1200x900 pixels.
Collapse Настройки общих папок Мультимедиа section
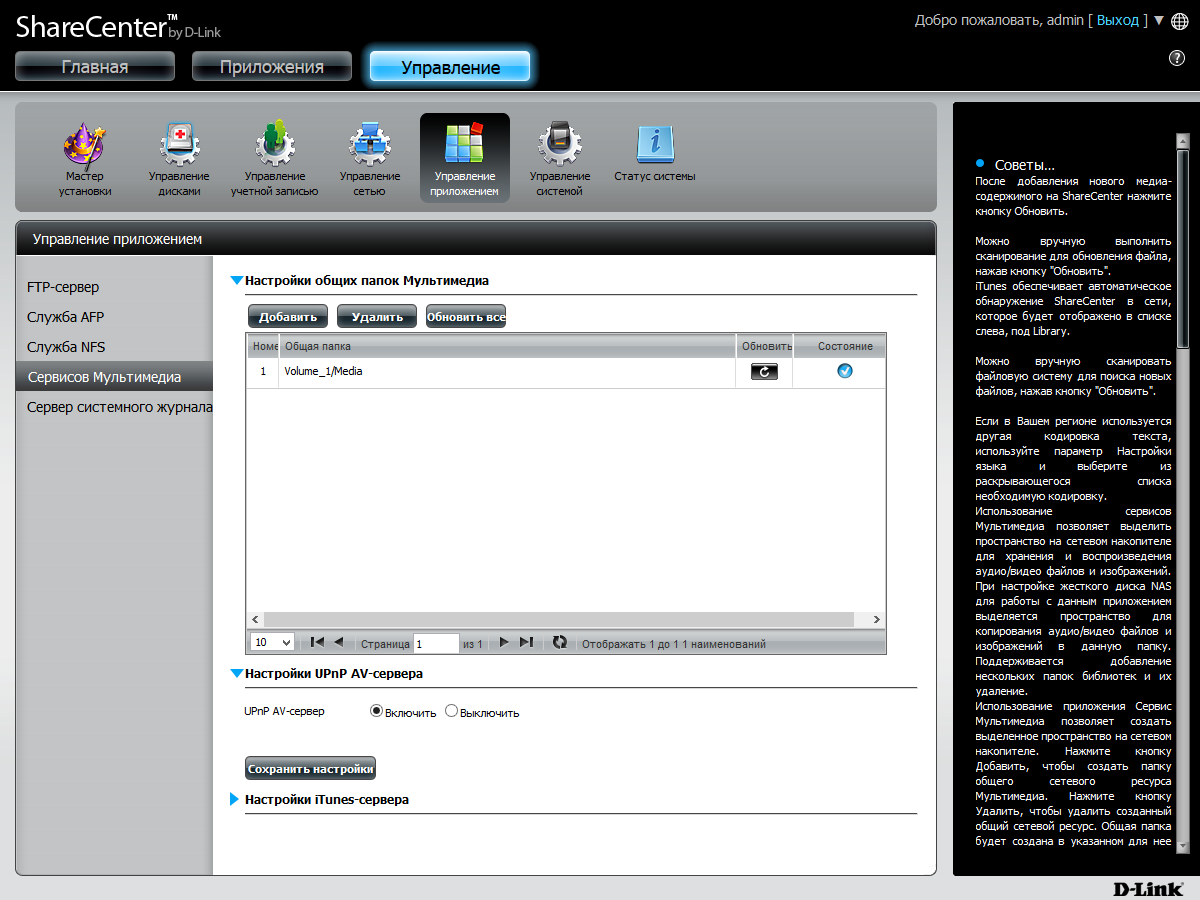tap(237, 282)
